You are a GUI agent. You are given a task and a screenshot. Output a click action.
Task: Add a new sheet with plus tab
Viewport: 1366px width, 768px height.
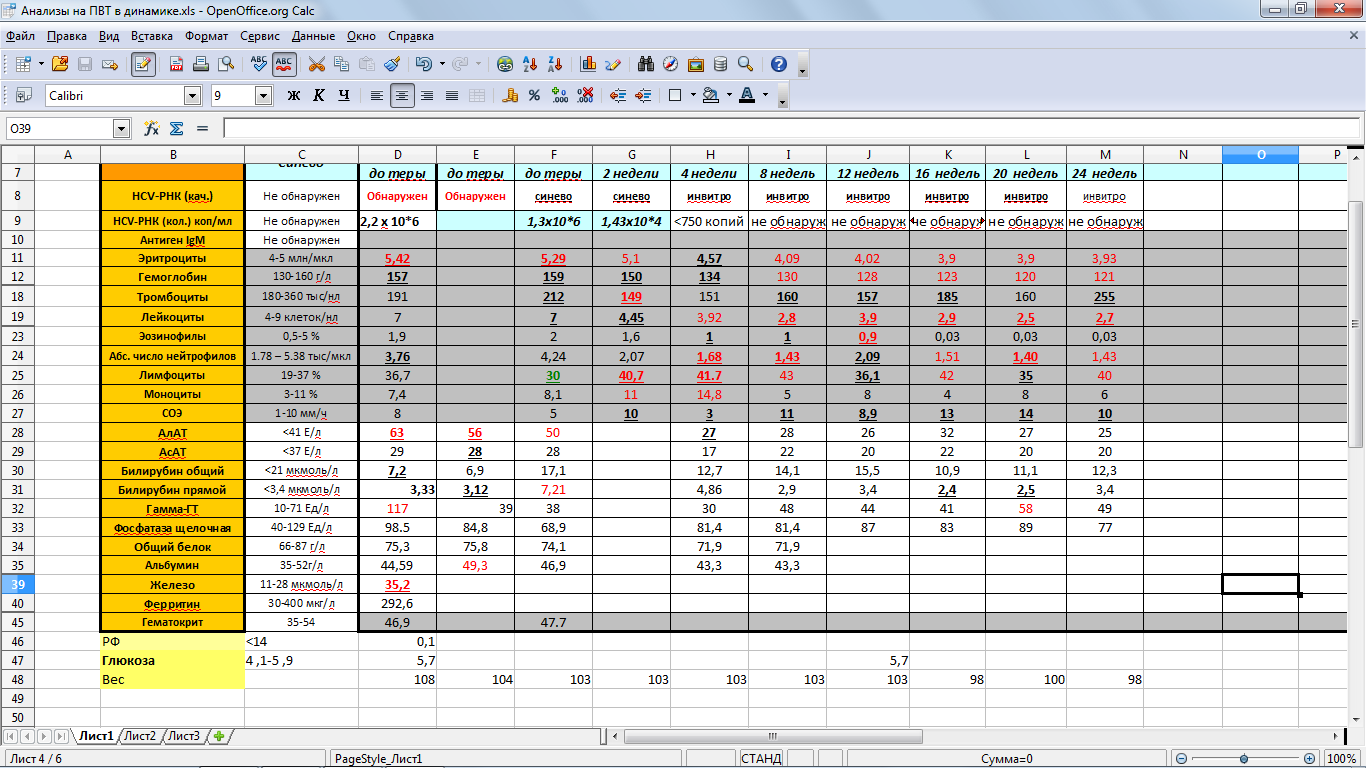click(x=219, y=736)
